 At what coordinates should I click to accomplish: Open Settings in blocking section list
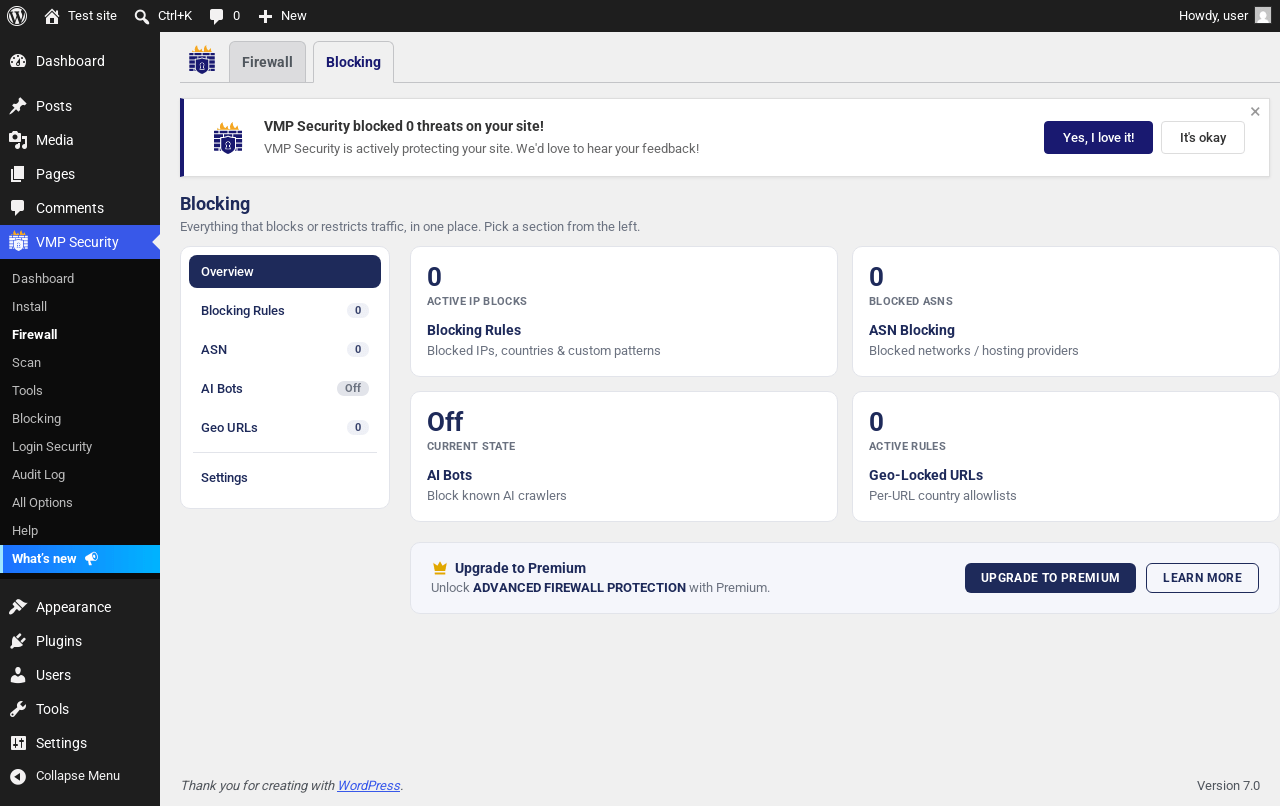click(285, 478)
